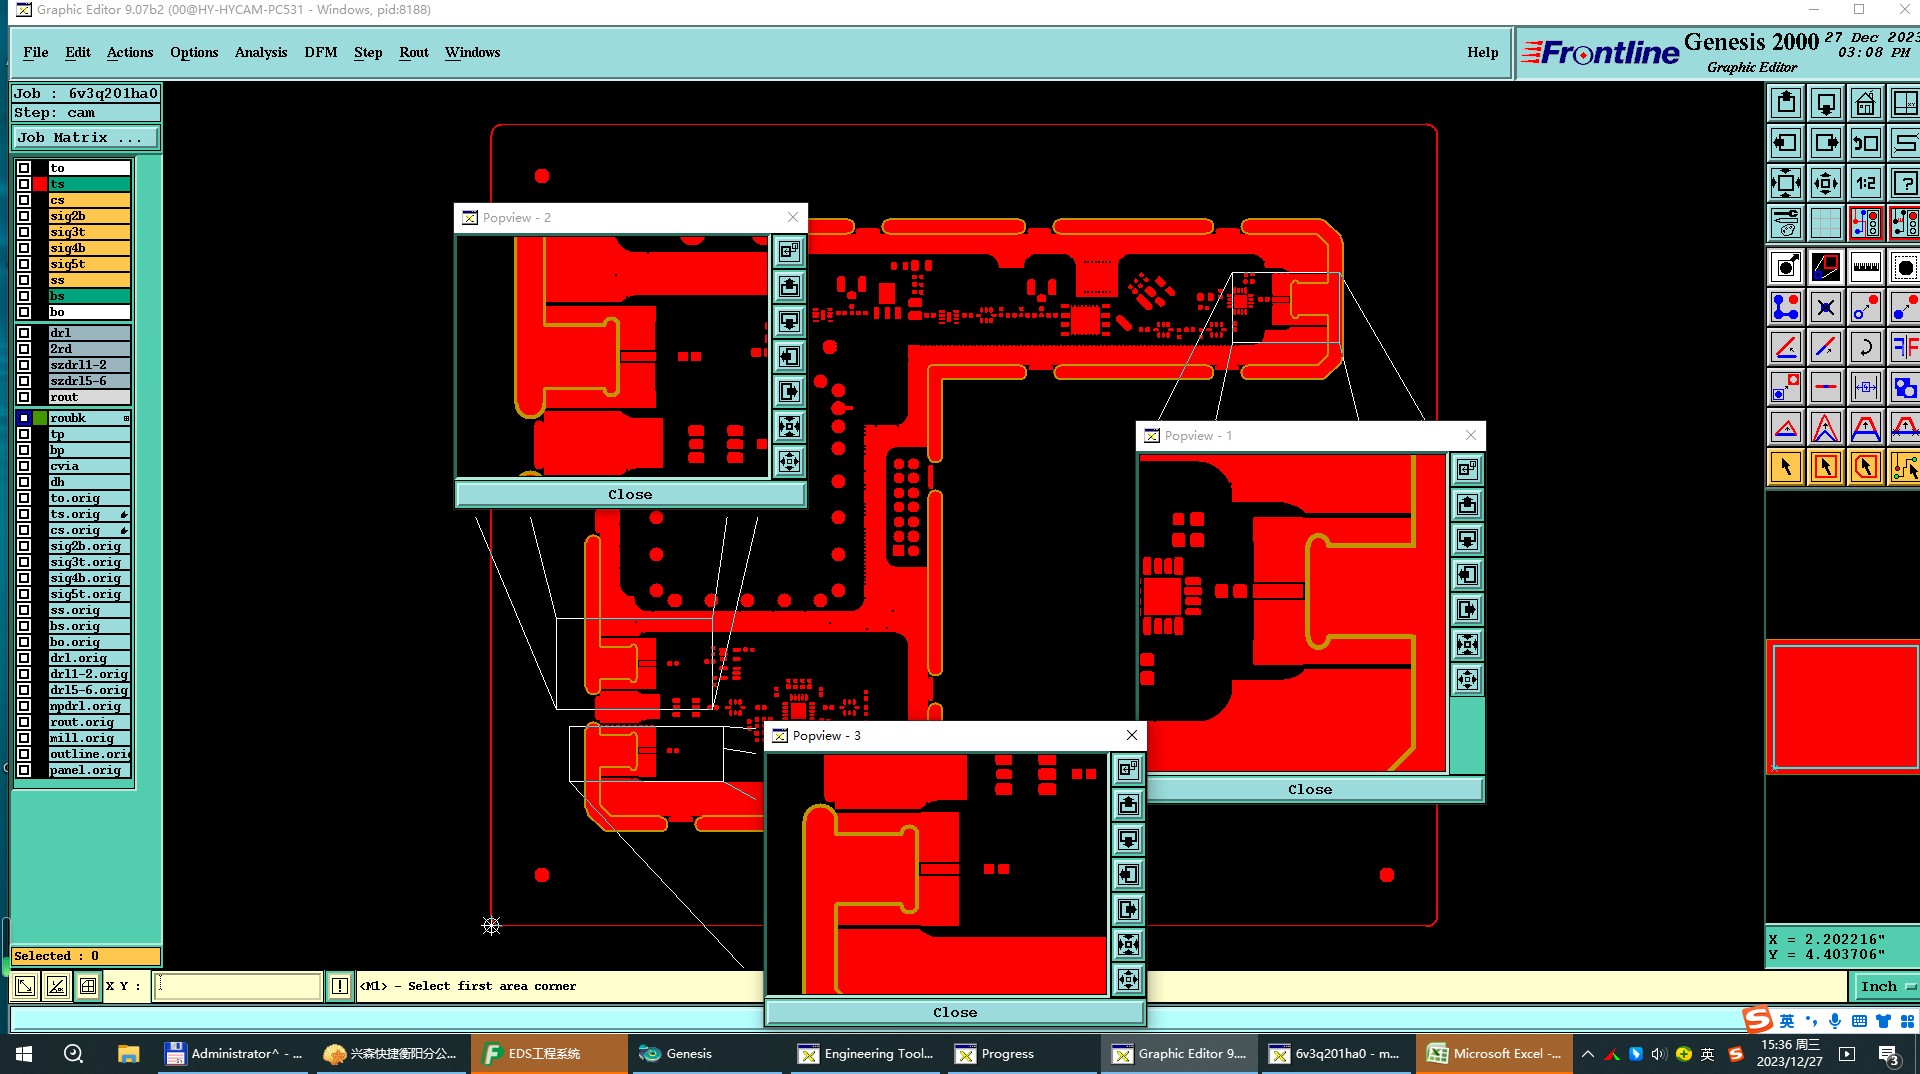This screenshot has height=1074, width=1920.
Task: Click the pan left arrow tool
Action: tap(1786, 143)
